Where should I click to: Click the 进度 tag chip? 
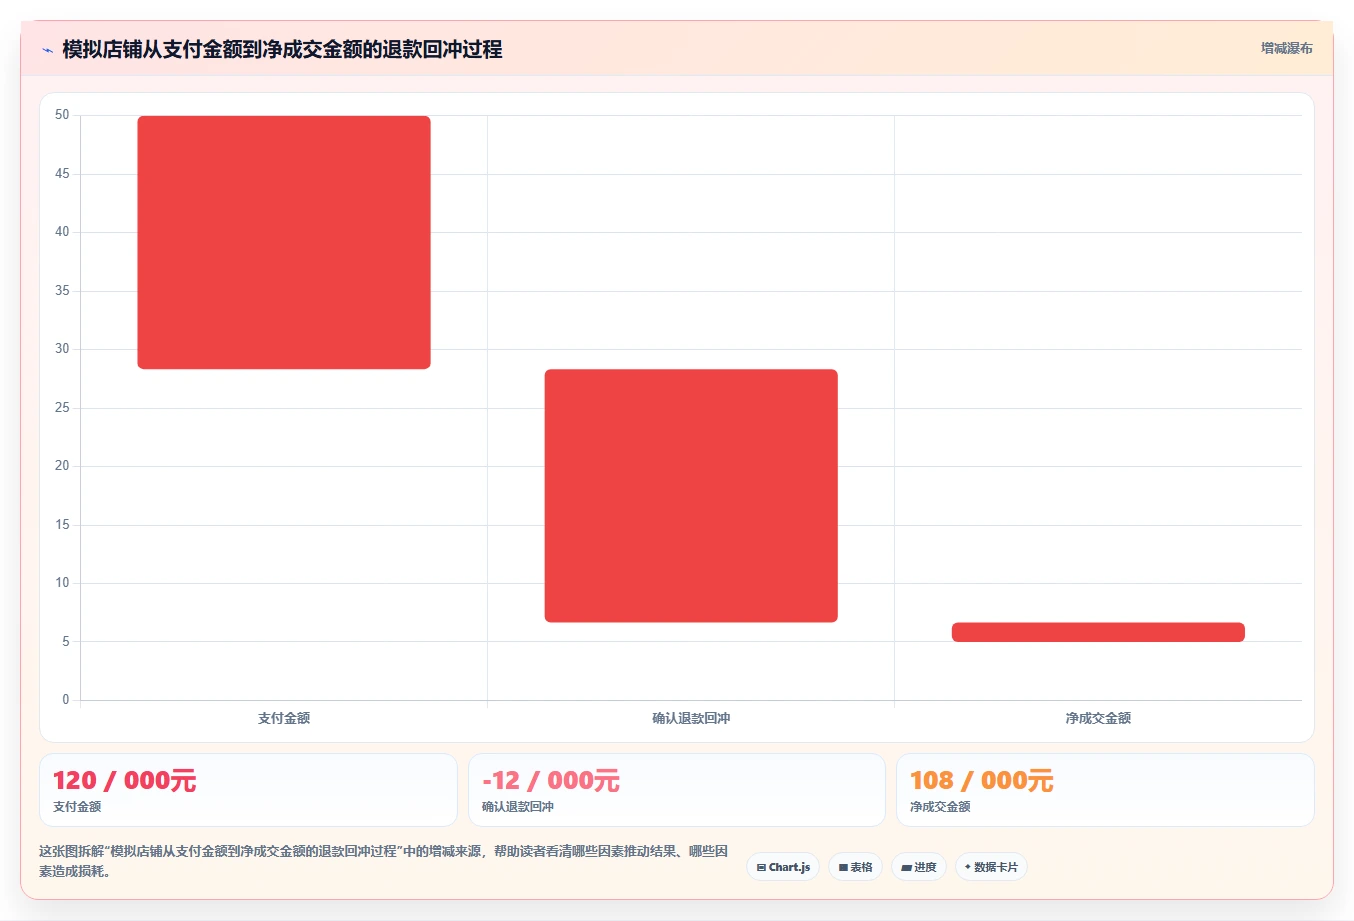pyautogui.click(x=919, y=867)
